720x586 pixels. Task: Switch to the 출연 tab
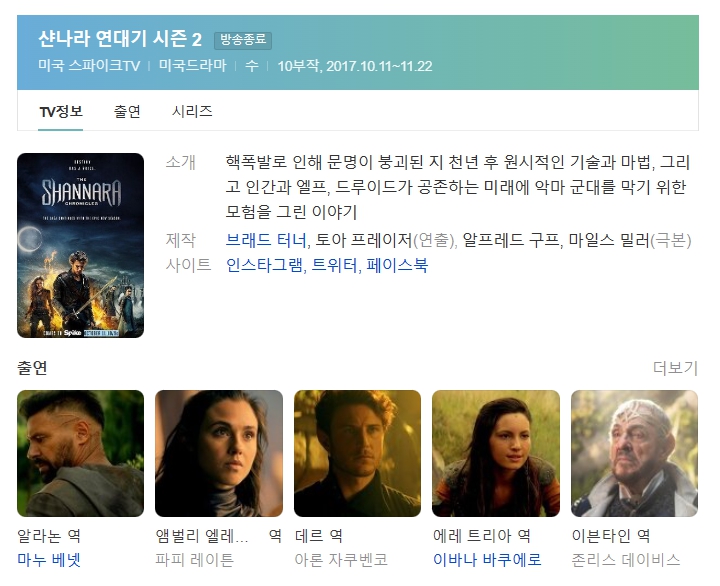127,112
